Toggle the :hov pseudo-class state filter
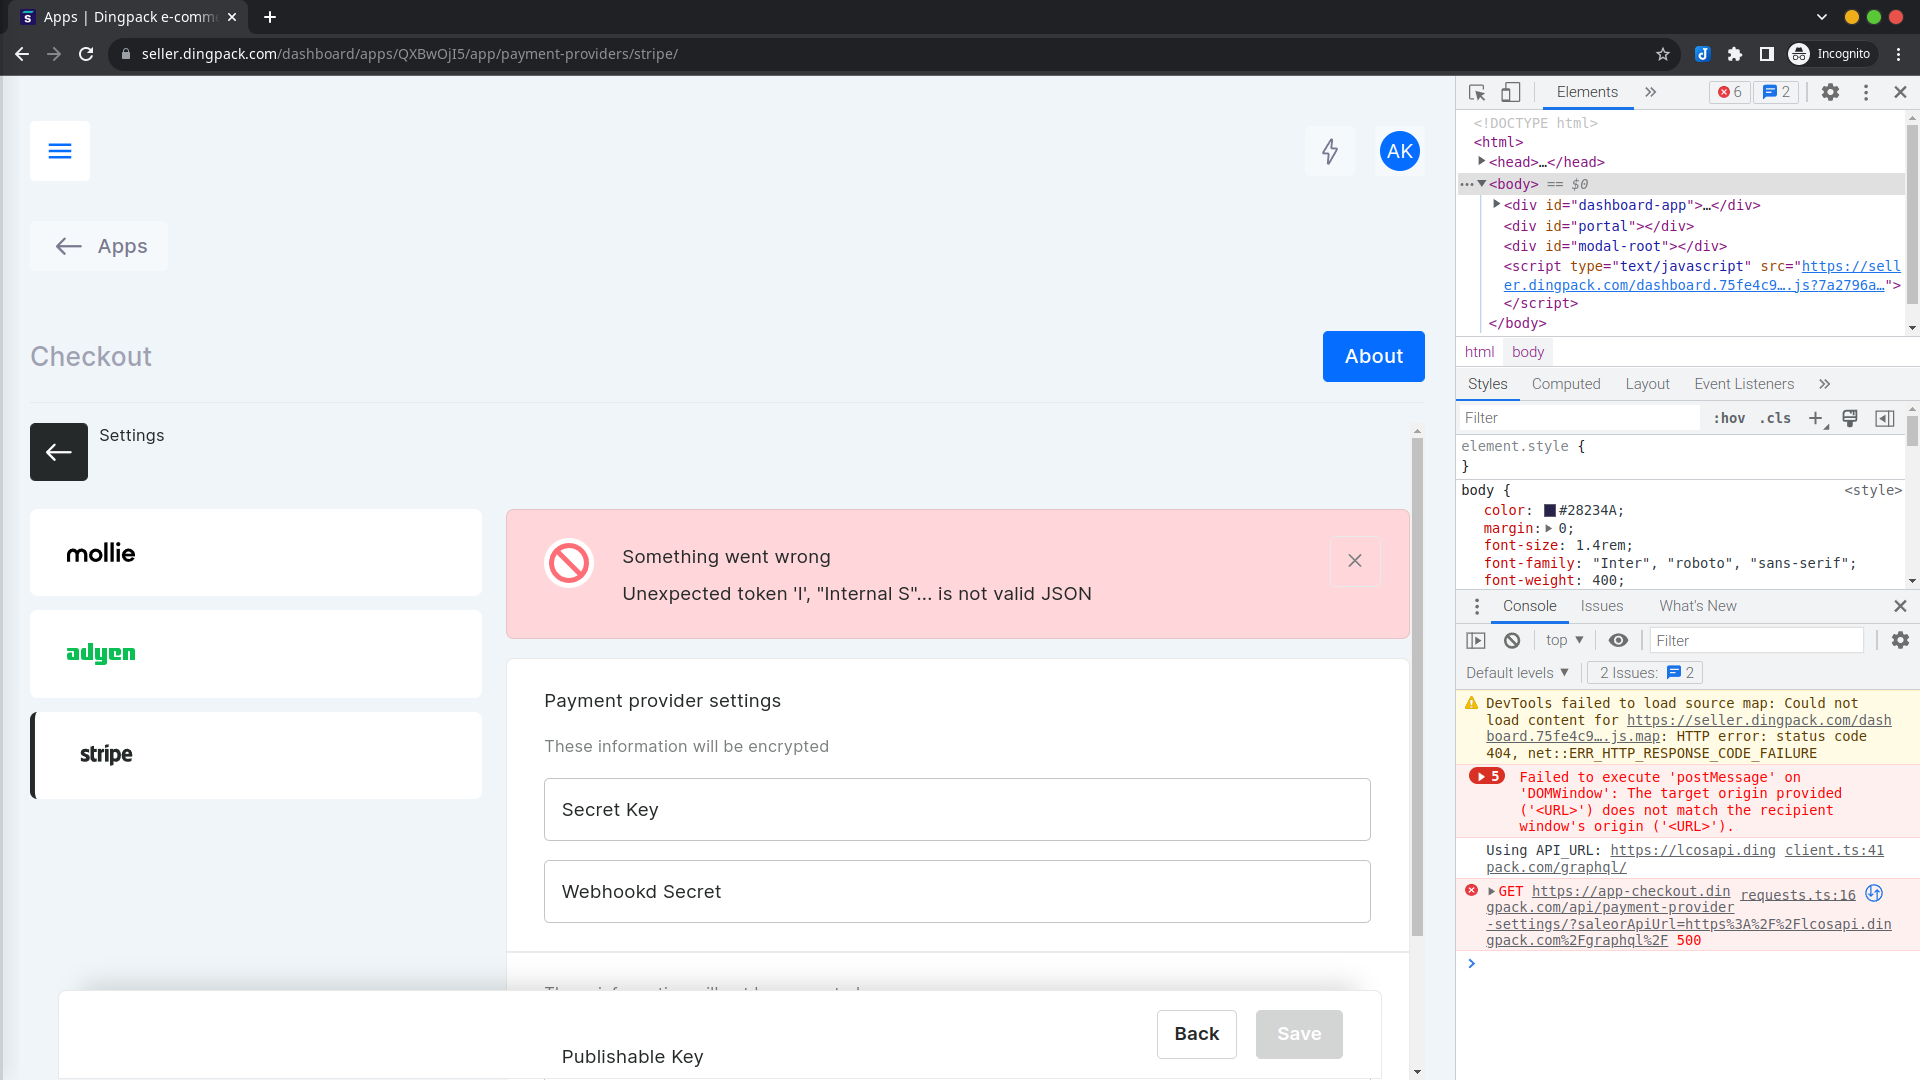 (x=1729, y=418)
